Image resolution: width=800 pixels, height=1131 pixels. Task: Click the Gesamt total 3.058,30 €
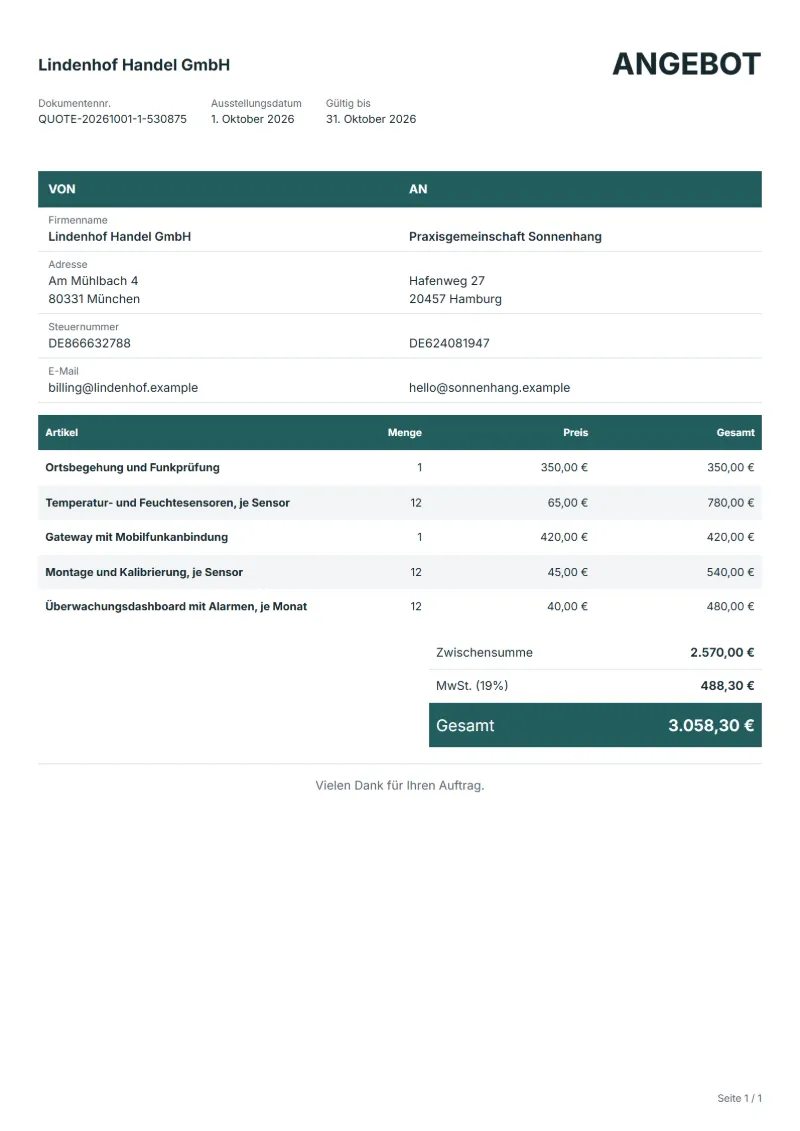click(x=711, y=726)
